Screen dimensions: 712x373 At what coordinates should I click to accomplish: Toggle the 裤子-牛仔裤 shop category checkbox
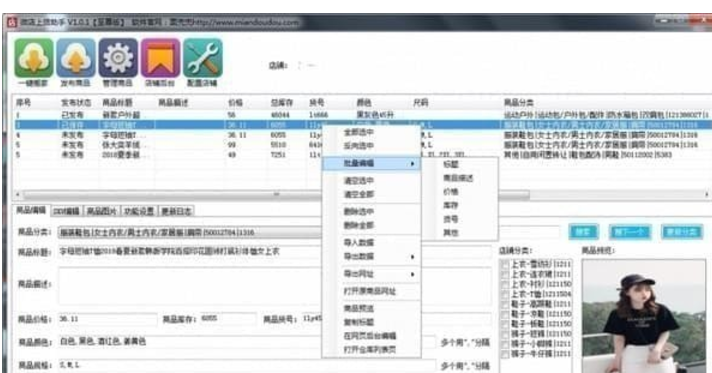tap(504, 354)
